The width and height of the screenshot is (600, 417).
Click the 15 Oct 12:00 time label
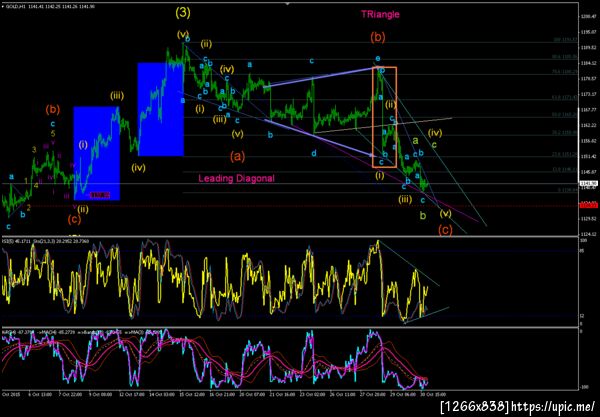point(191,394)
